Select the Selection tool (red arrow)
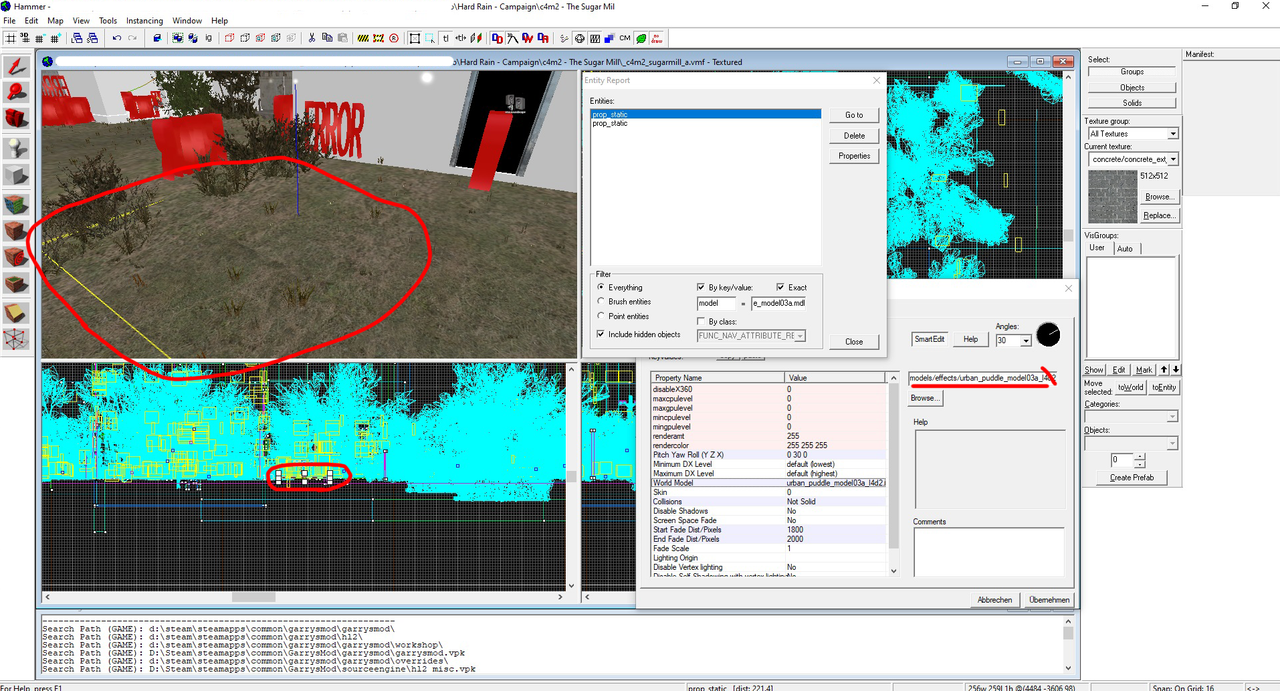The width and height of the screenshot is (1280, 691). tap(17, 67)
